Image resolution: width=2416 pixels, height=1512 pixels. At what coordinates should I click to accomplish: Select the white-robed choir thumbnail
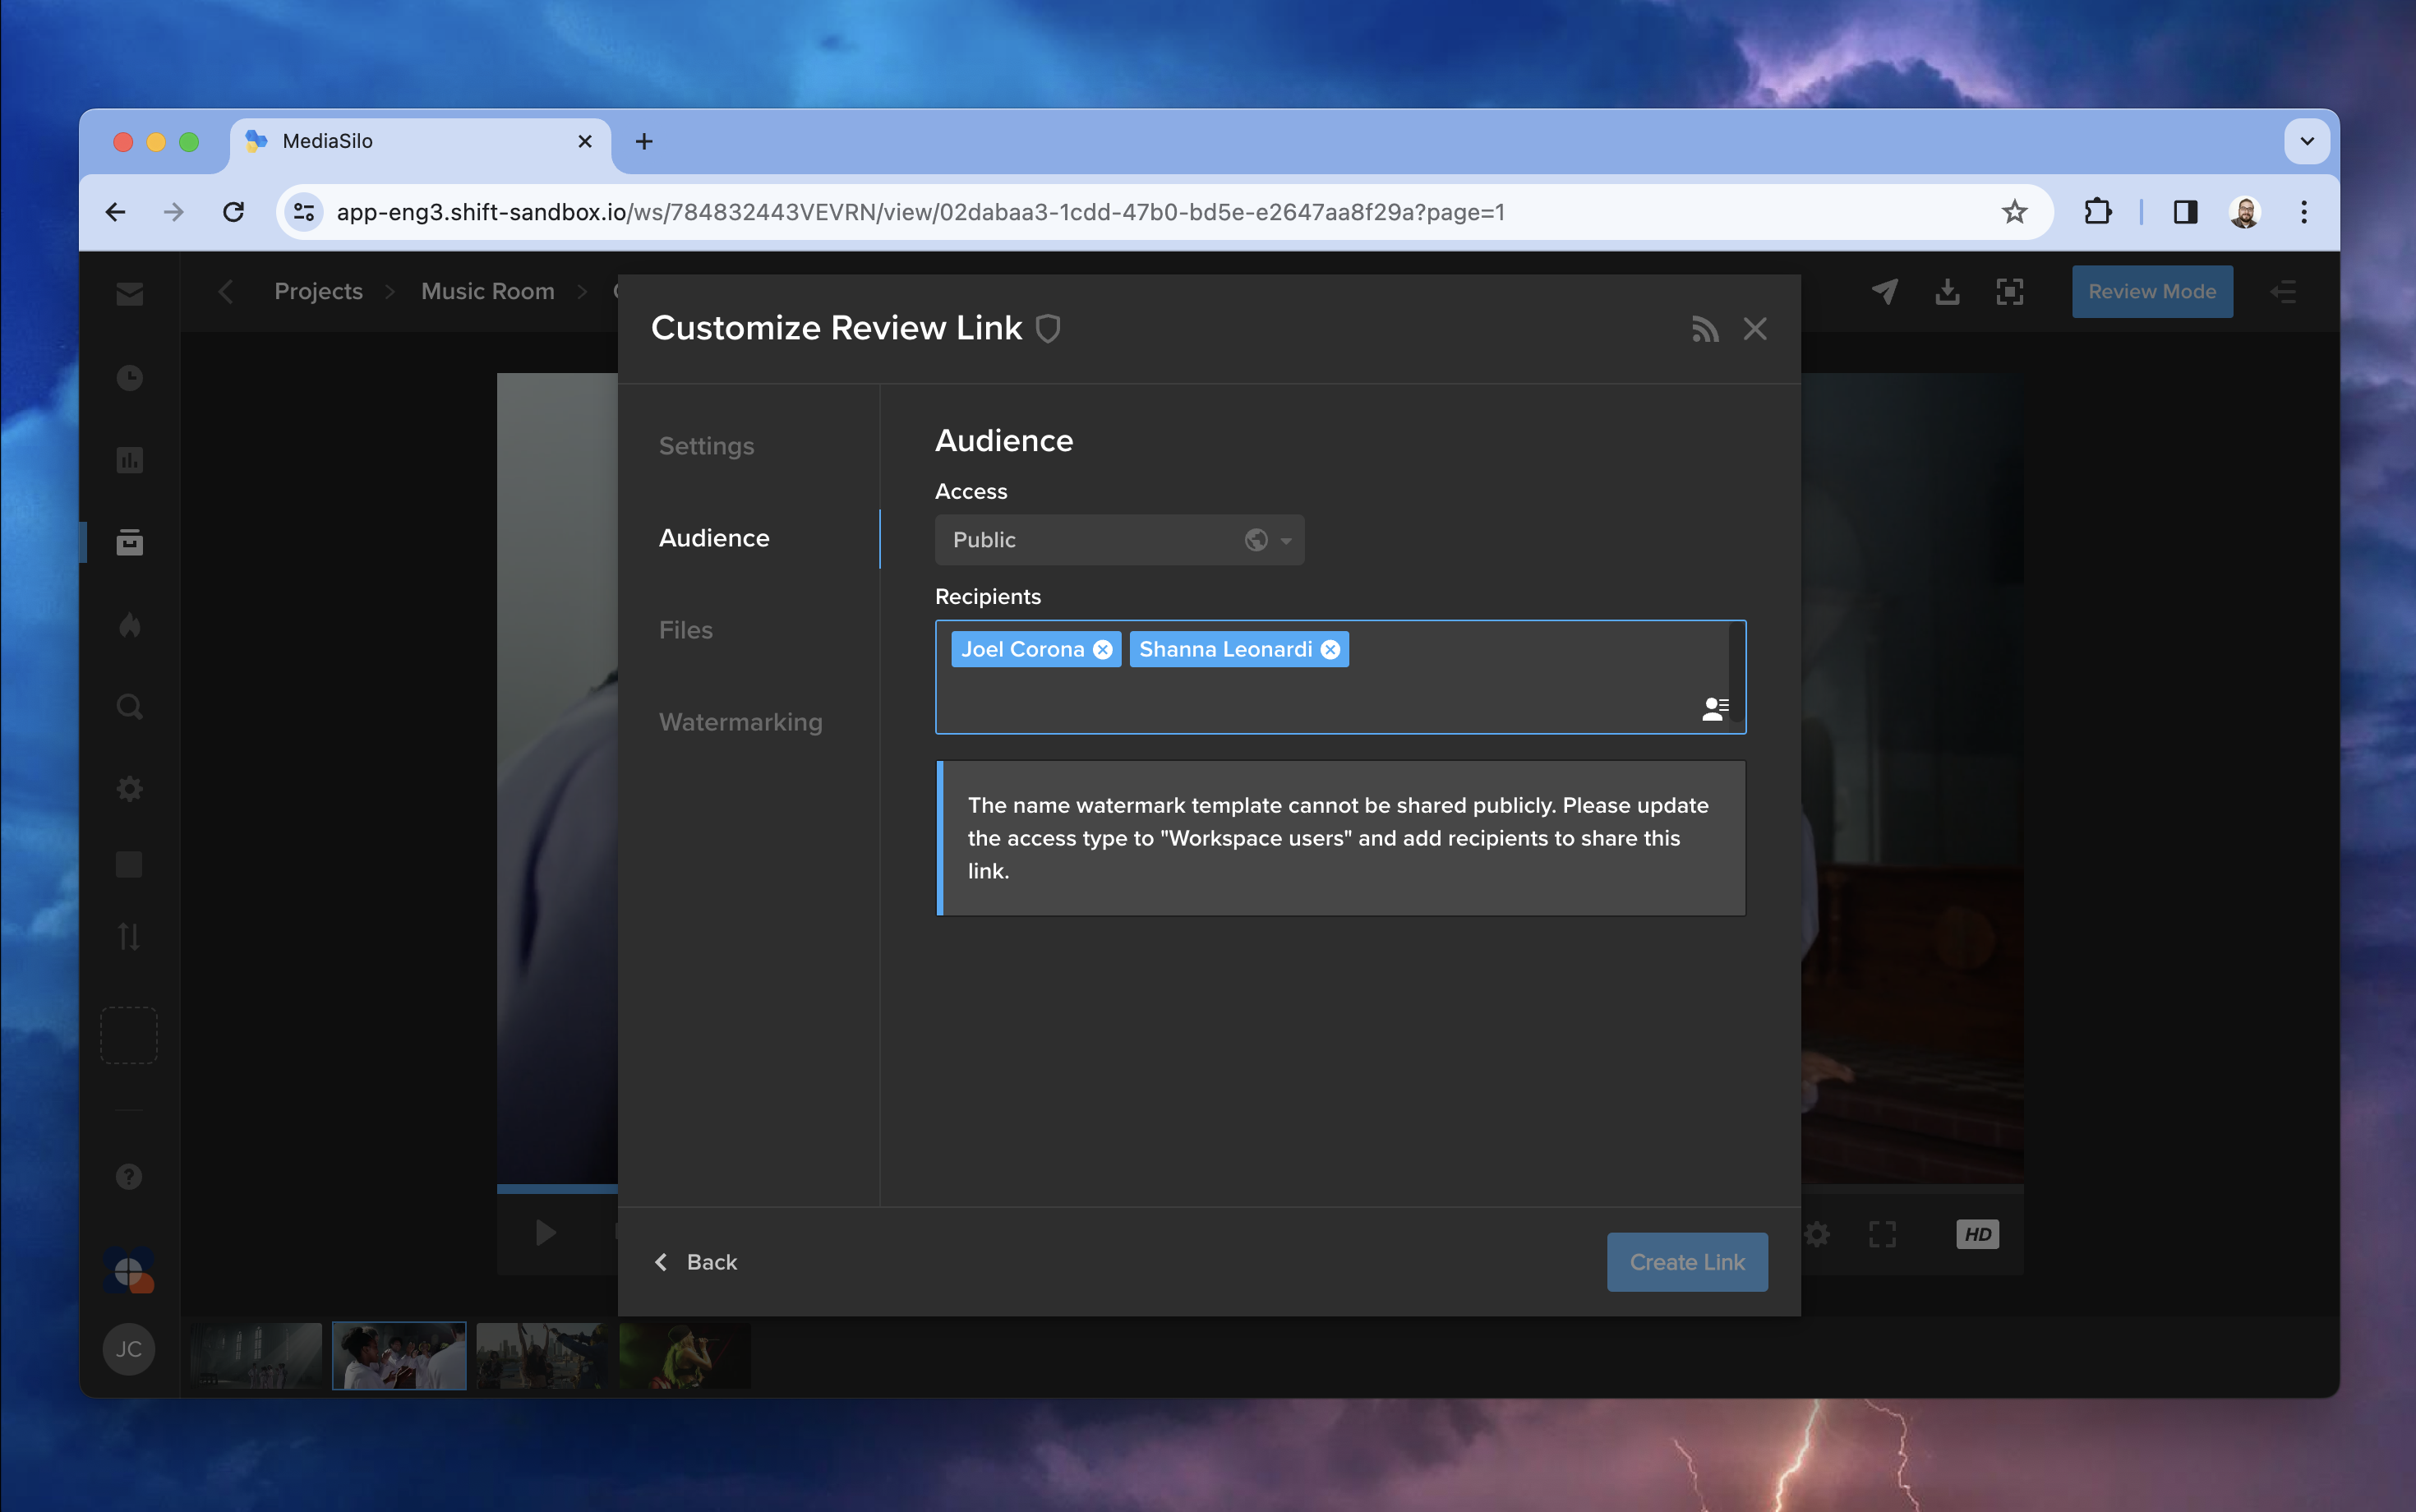pos(399,1356)
